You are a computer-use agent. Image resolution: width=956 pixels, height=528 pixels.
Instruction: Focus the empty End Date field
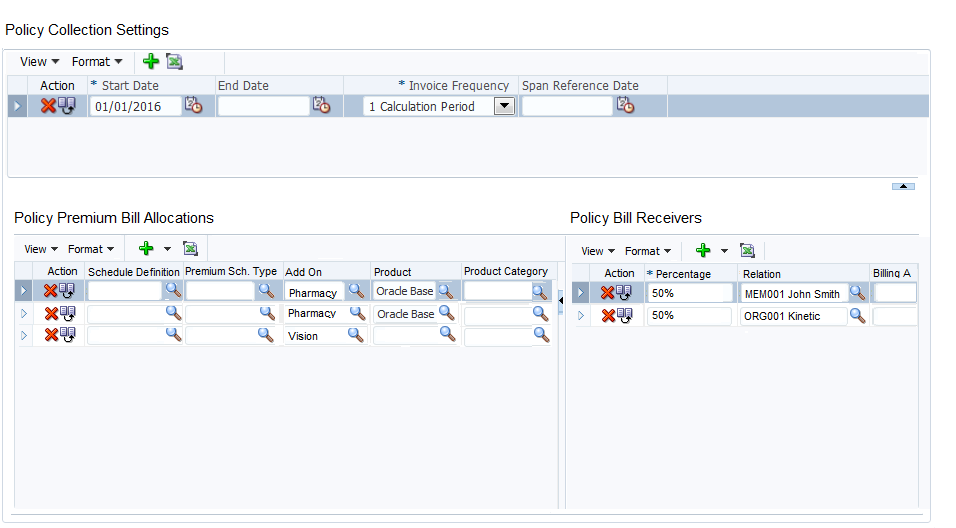point(263,106)
